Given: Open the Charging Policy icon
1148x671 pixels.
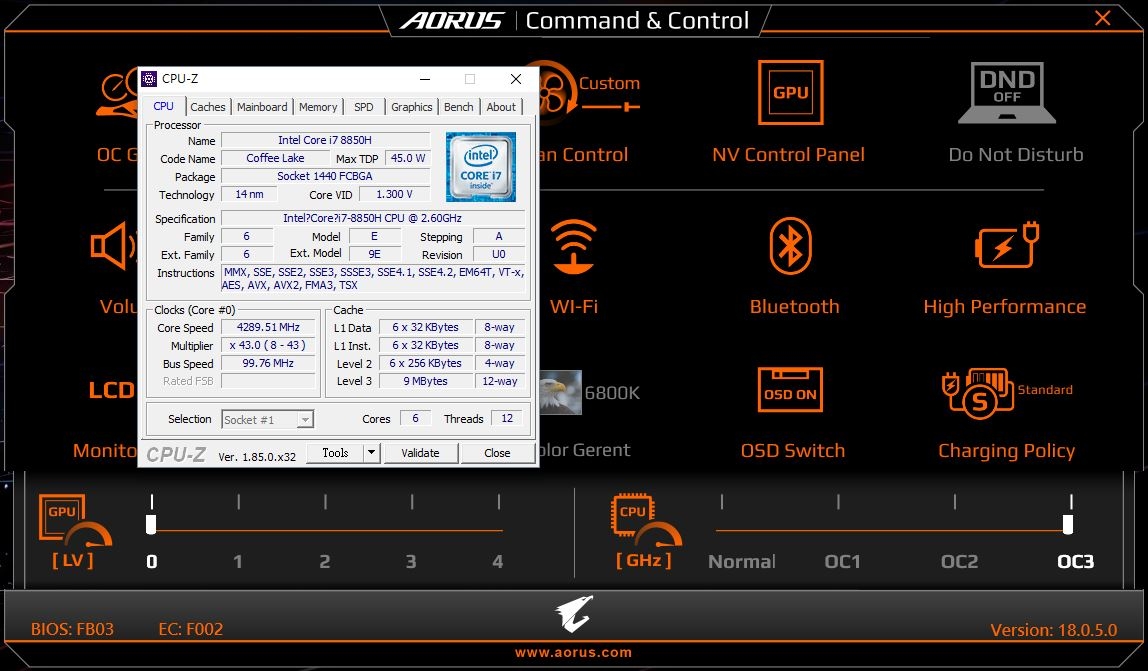Looking at the screenshot, I should 980,393.
